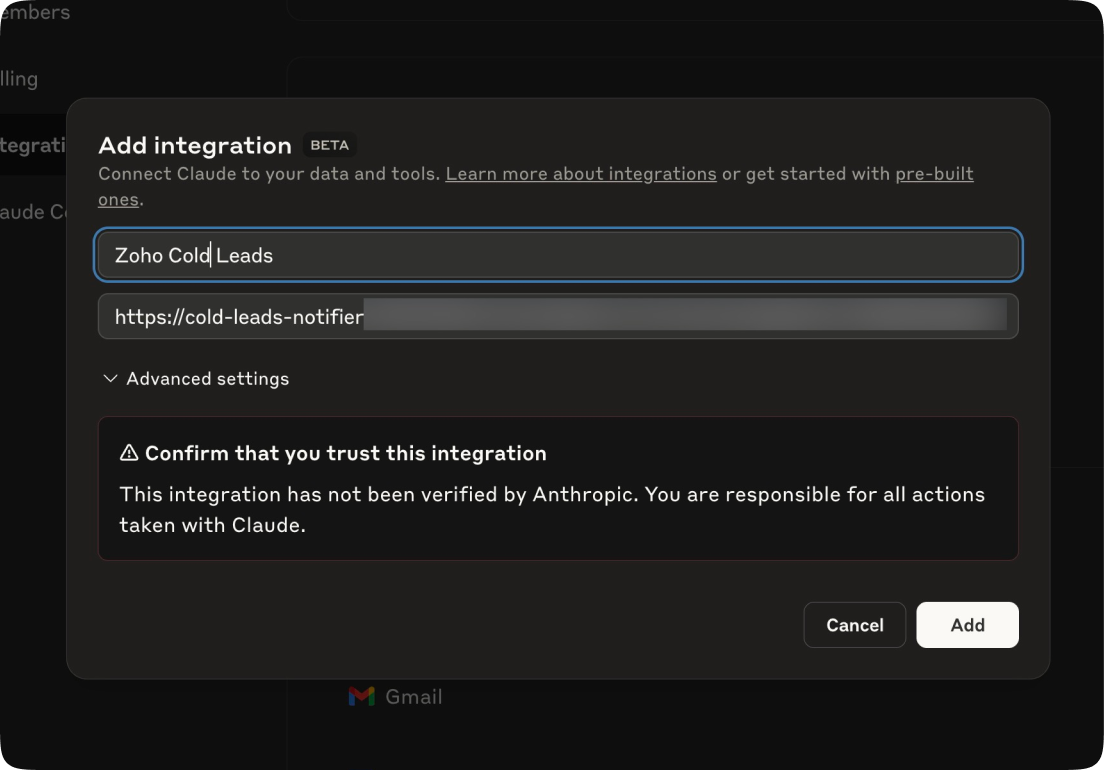
Task: Open "Learn more about integrations" link
Action: [581, 174]
